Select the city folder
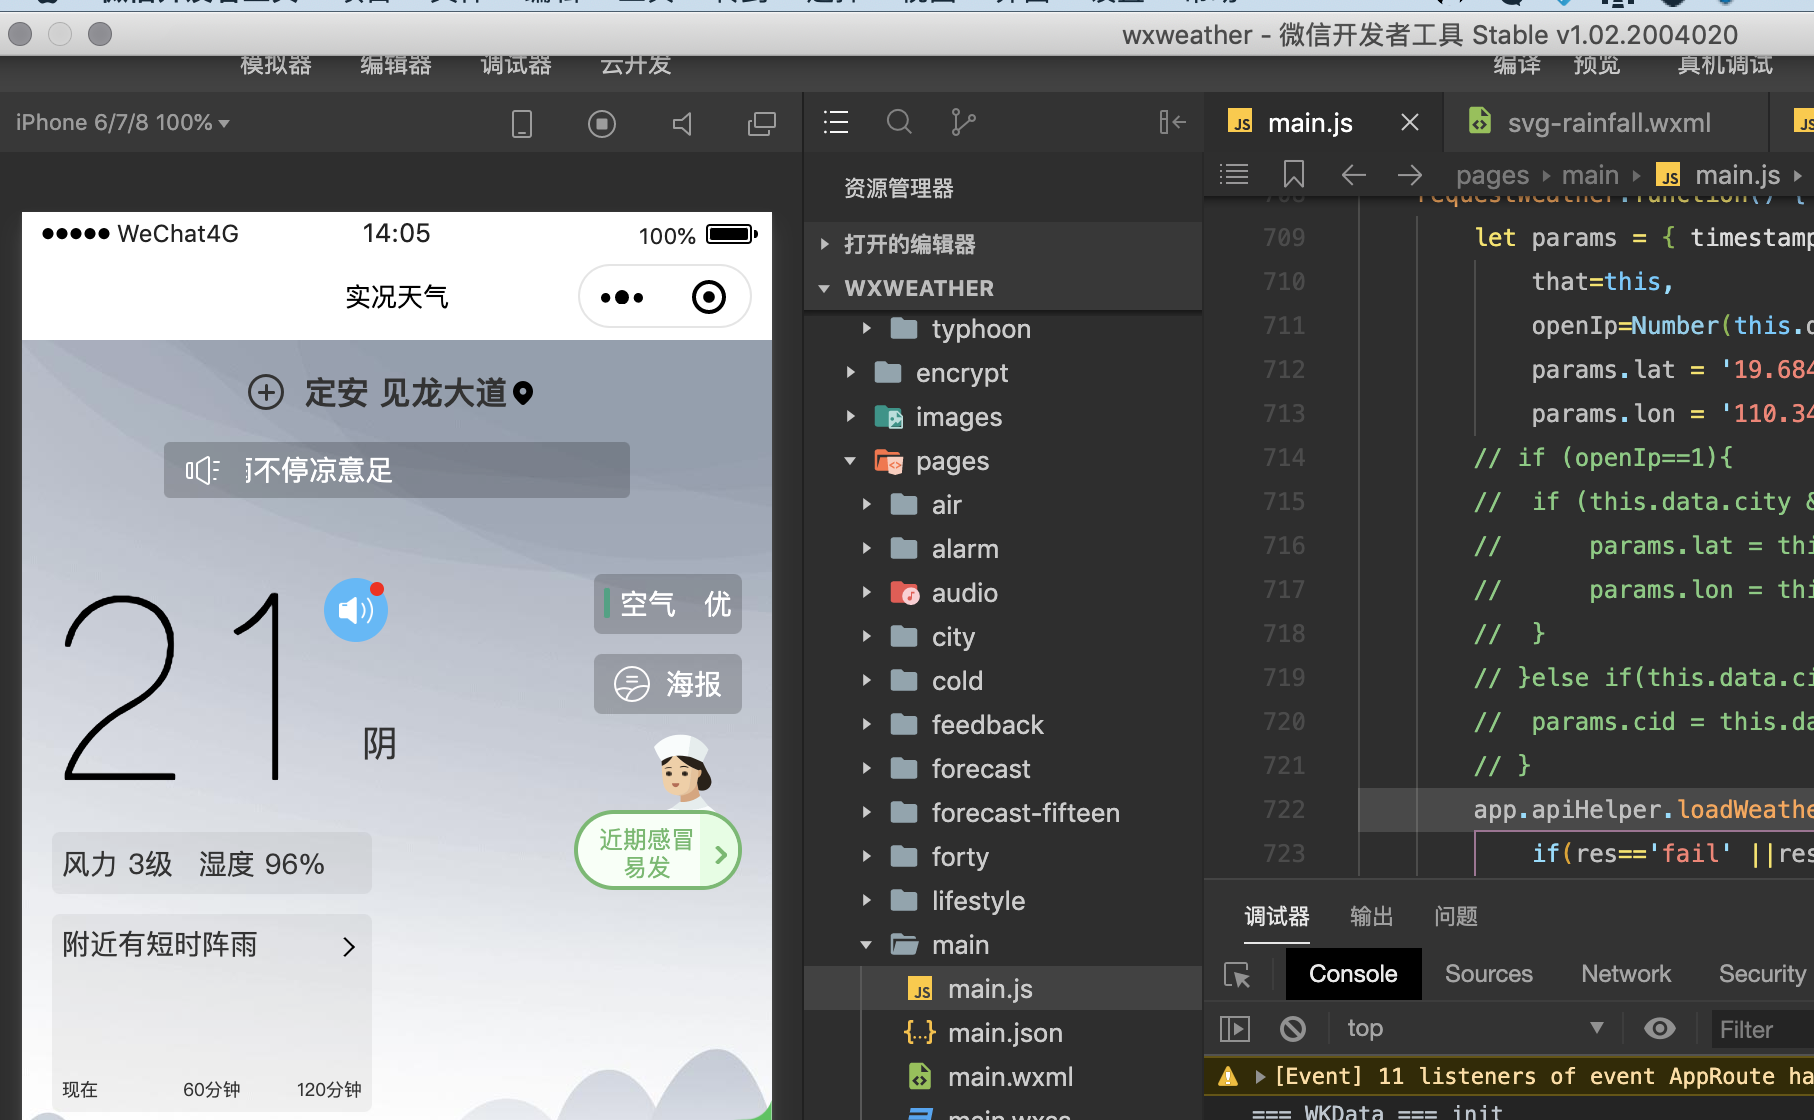Viewport: 1814px width, 1120px height. [1003, 637]
